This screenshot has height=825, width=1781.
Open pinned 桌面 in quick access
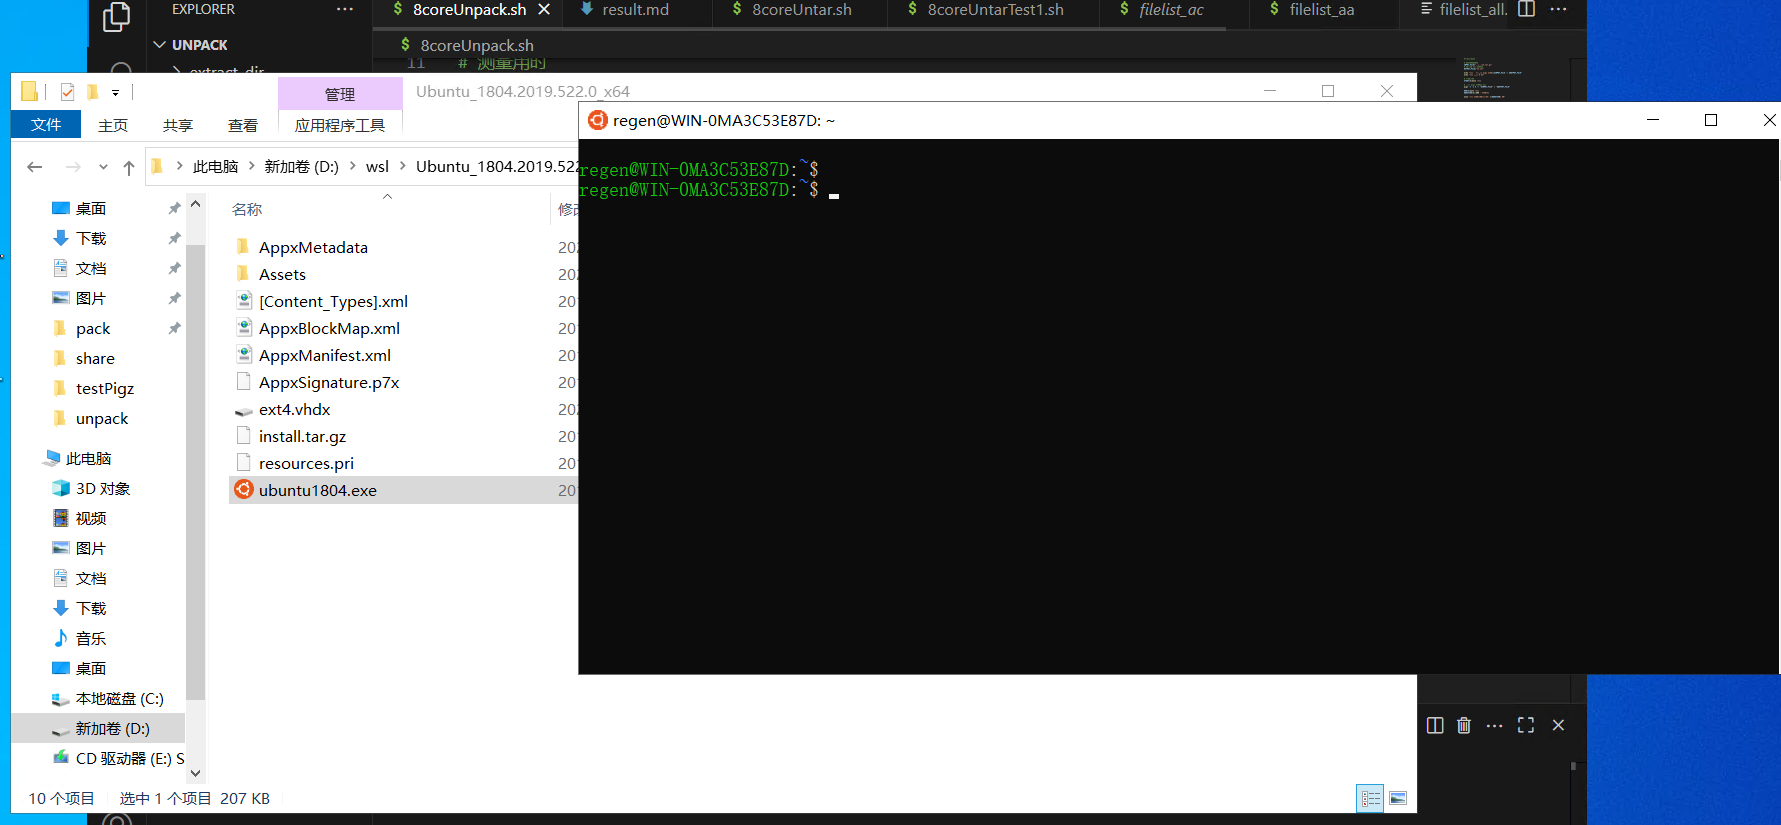[x=91, y=208]
